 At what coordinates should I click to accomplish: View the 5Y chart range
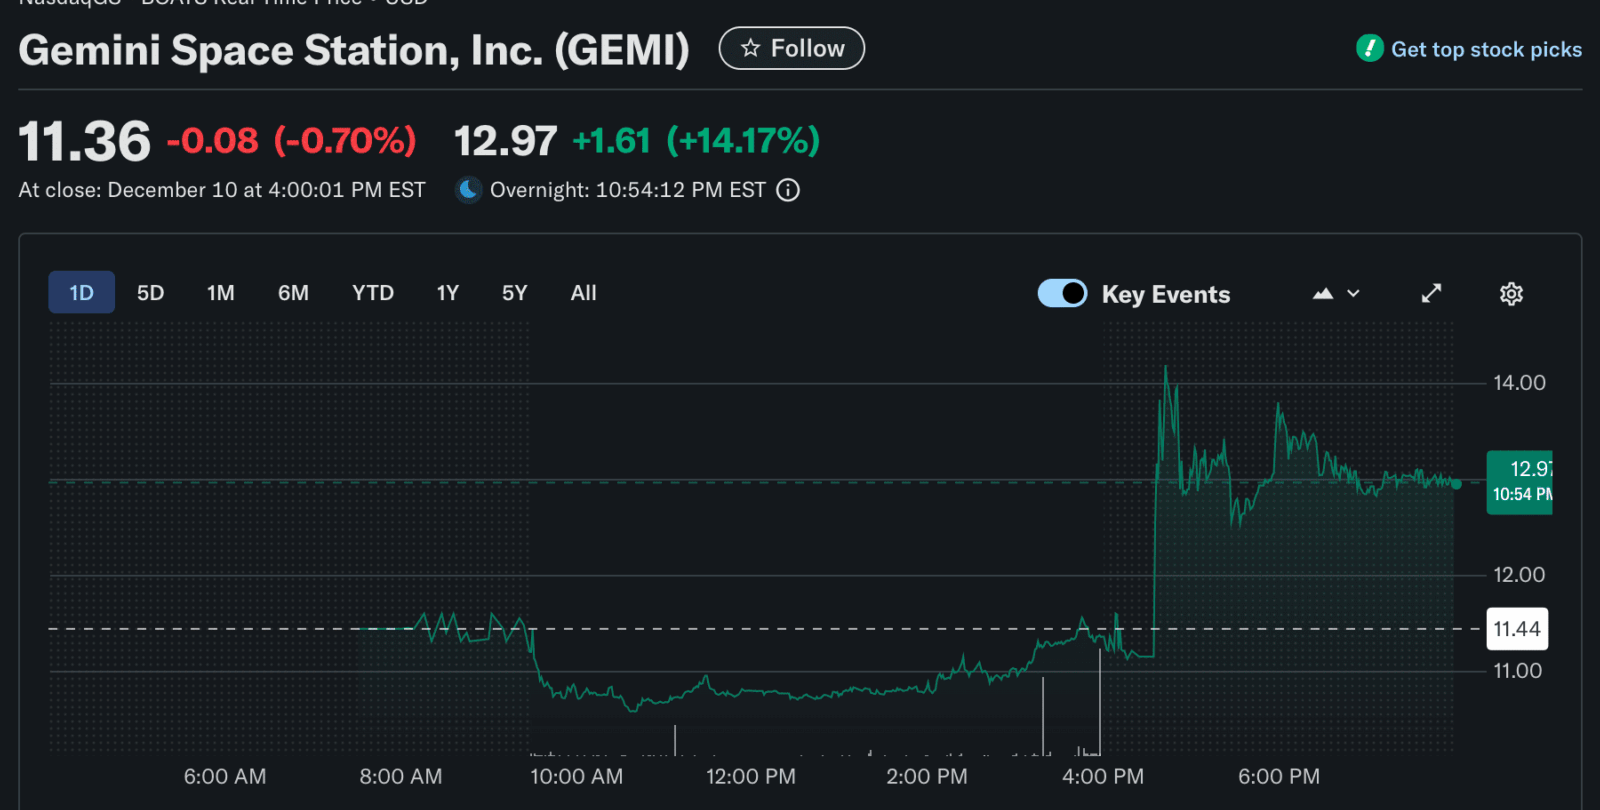pyautogui.click(x=514, y=293)
